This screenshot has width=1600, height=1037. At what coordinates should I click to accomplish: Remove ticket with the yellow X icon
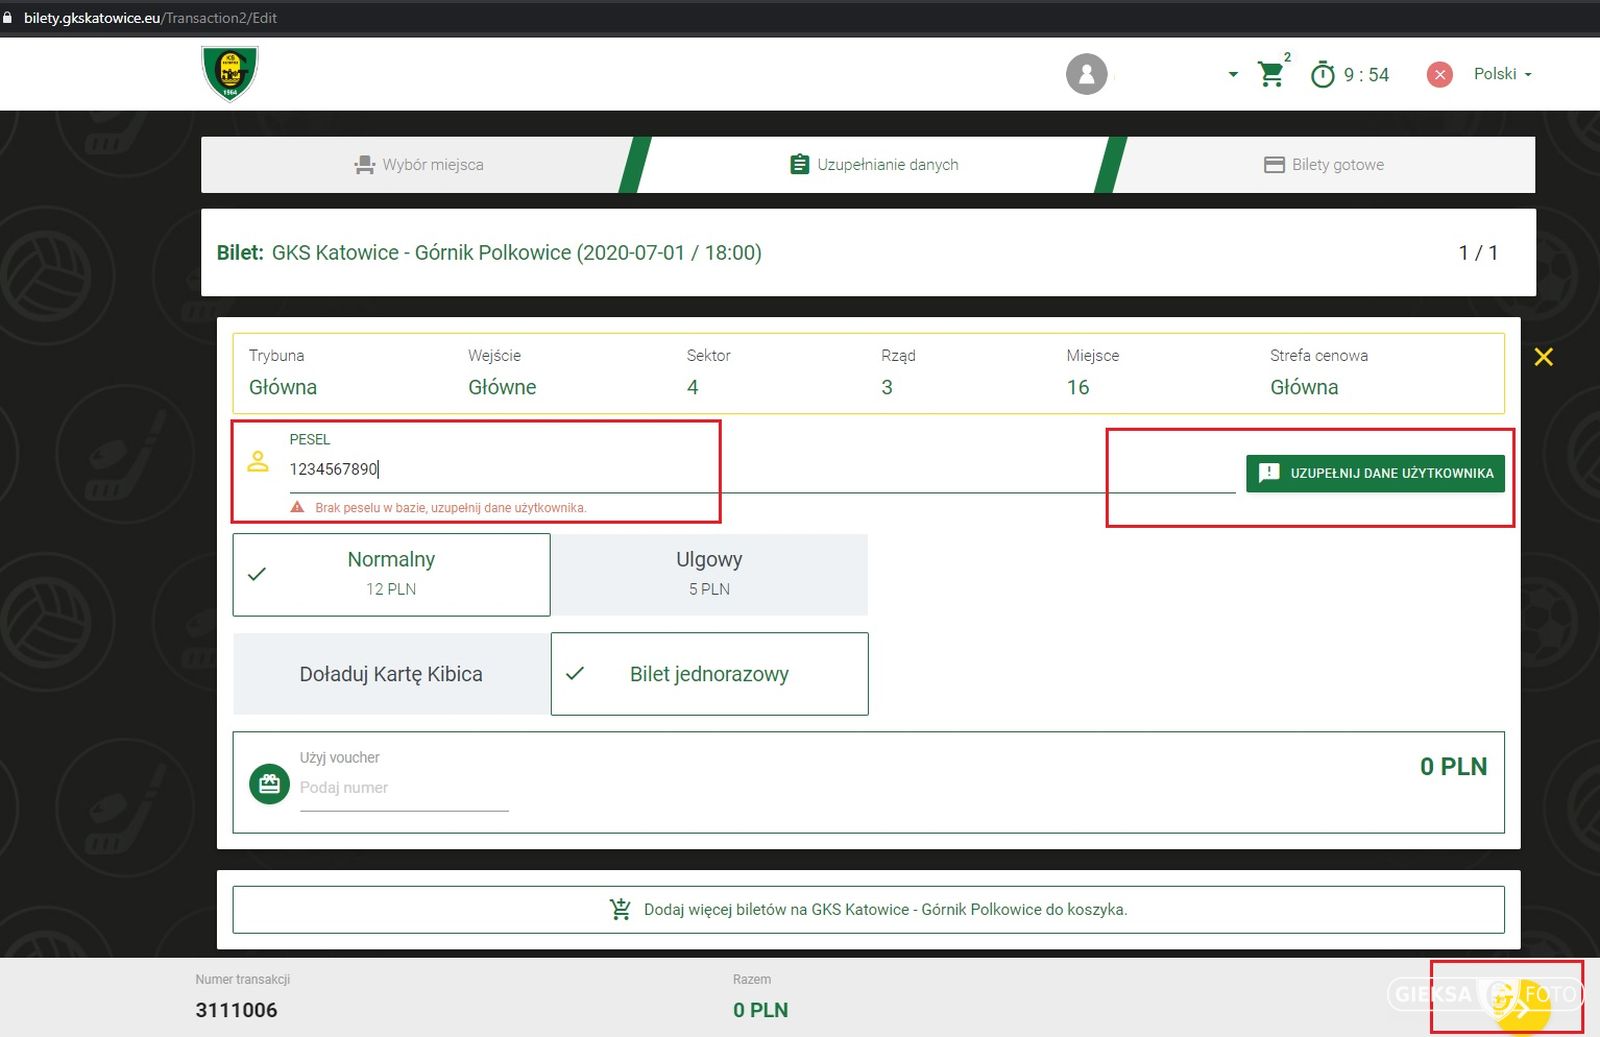click(x=1543, y=357)
